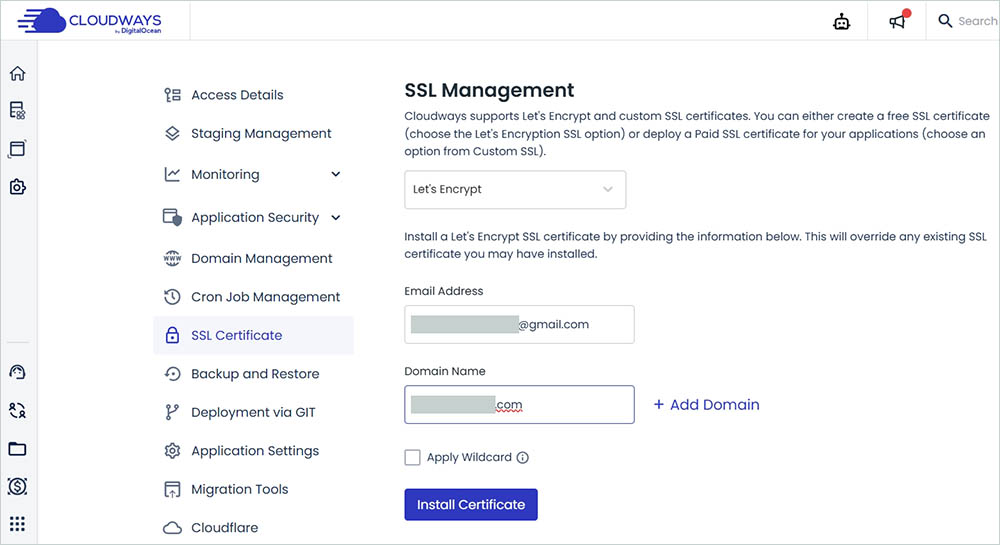Open projects folder icon in sidebar
This screenshot has height=545, width=1000.
pos(18,449)
